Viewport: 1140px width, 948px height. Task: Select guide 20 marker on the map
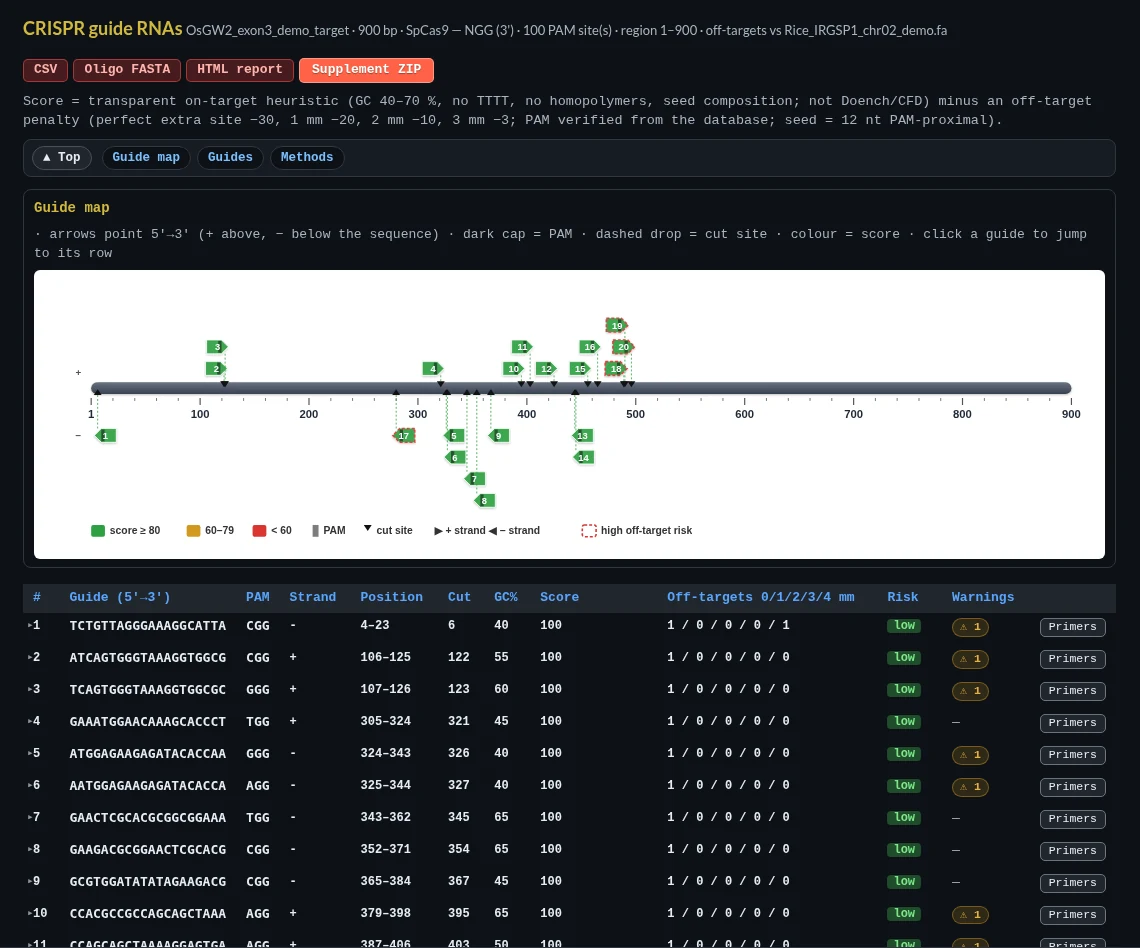tap(623, 347)
